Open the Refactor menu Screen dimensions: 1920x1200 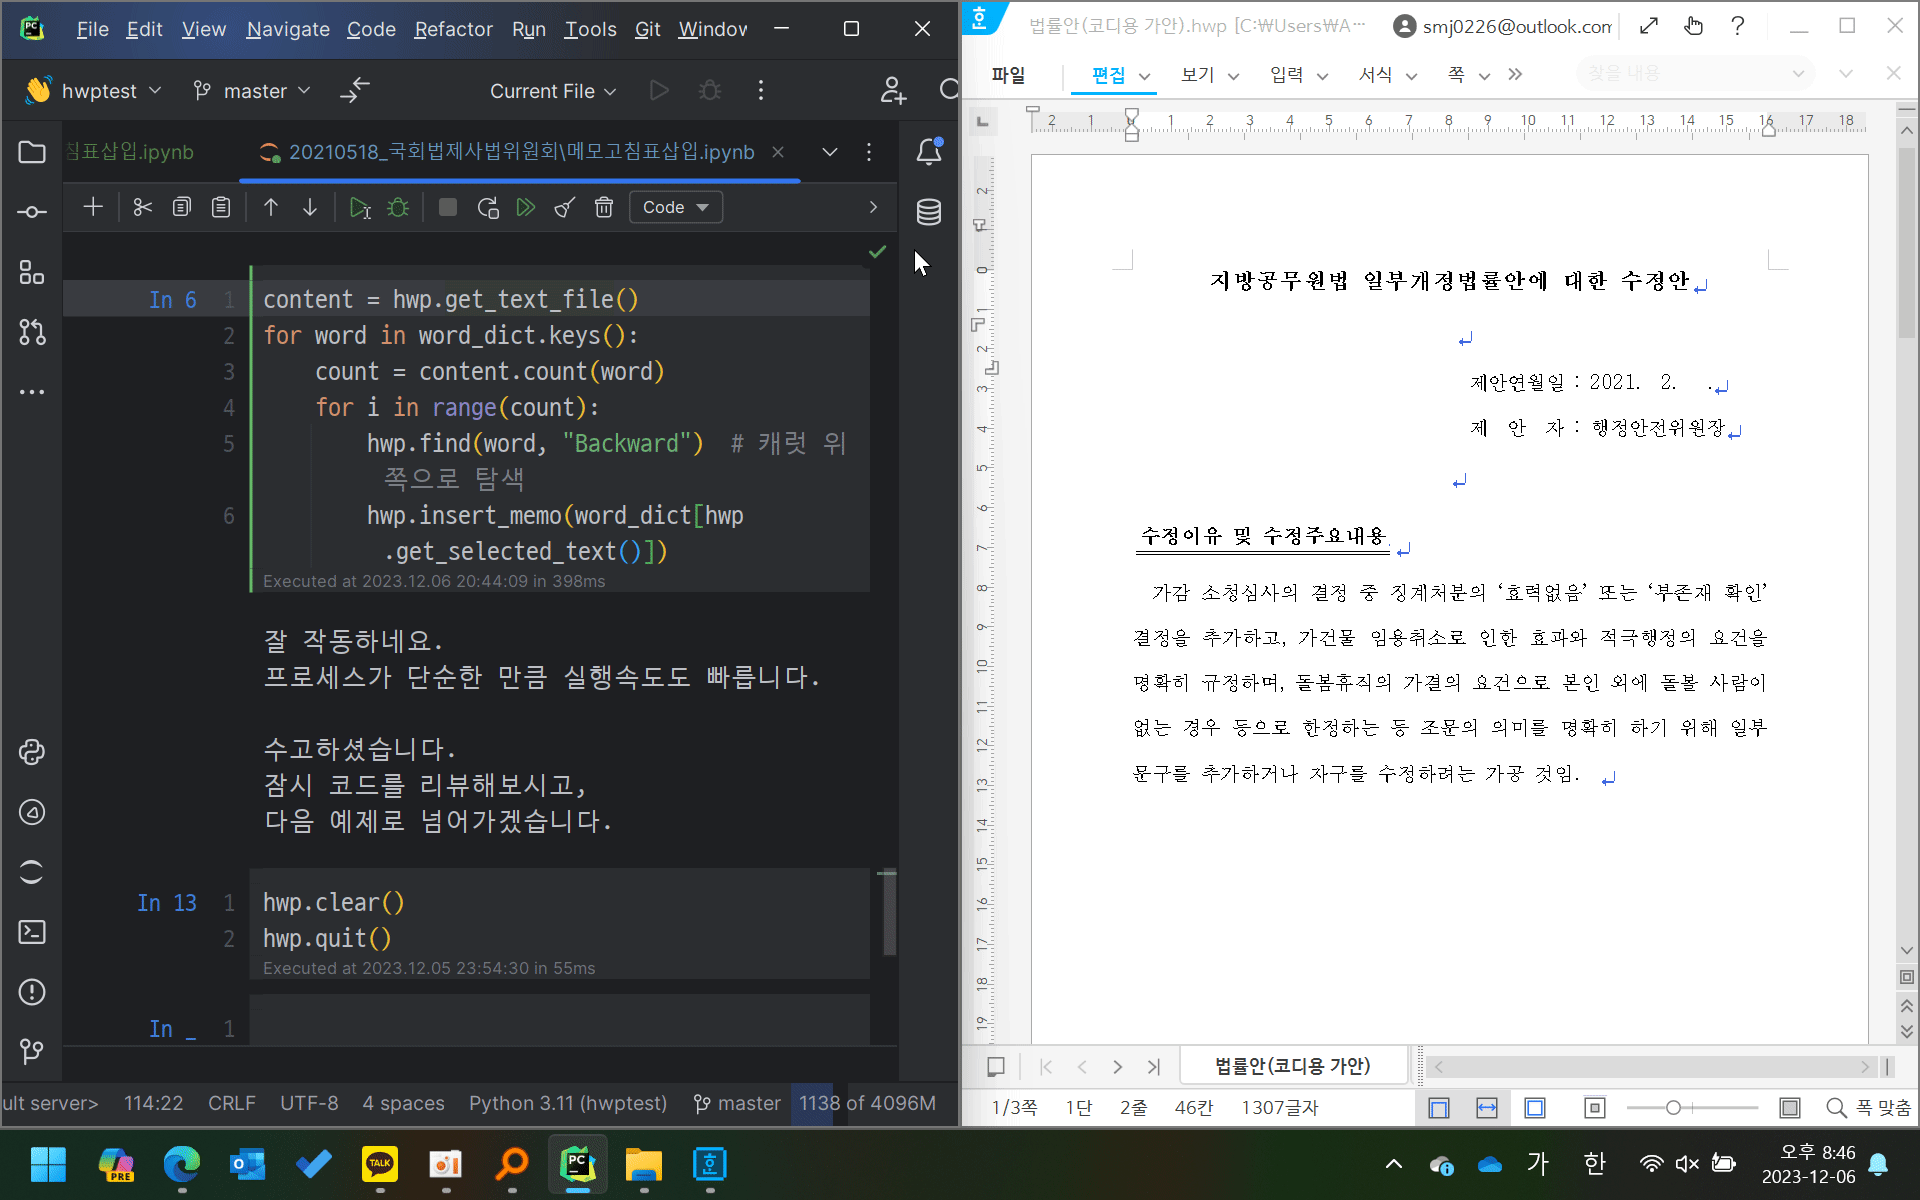point(453,29)
